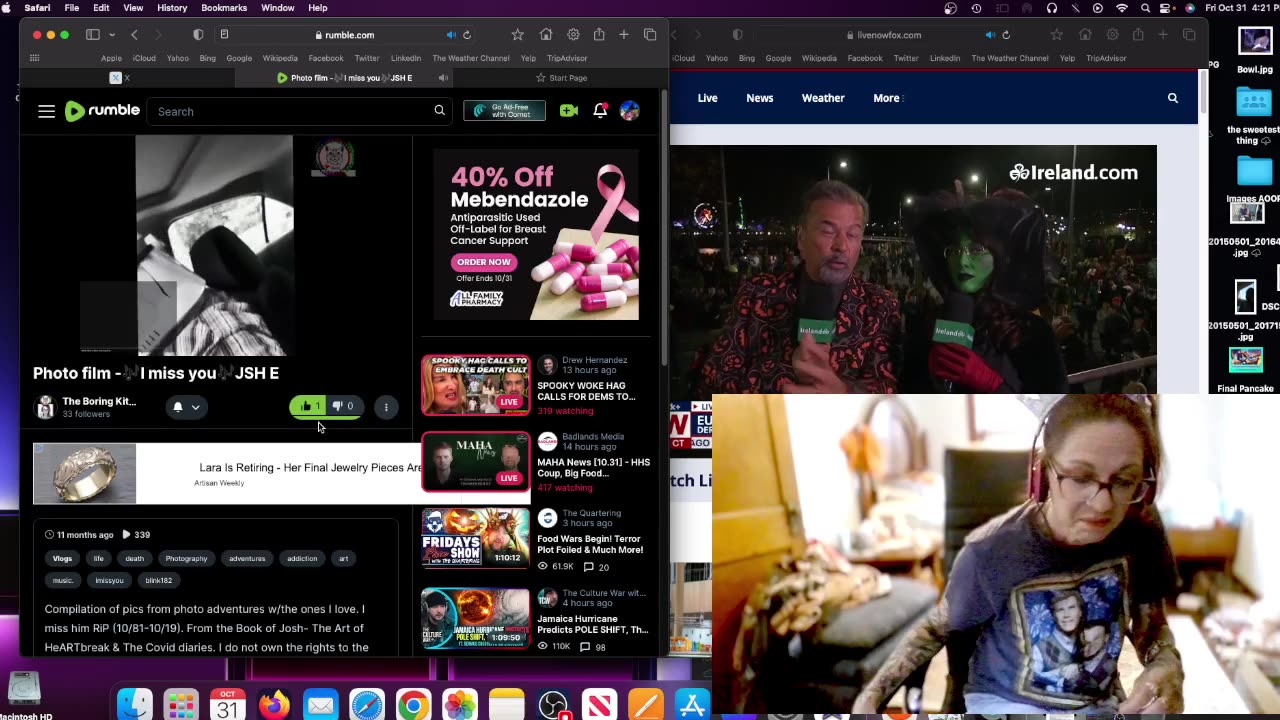Open the sidebar dropdown arrow in Safari toolbar
Screen dimensions: 1280x720
(111, 35)
